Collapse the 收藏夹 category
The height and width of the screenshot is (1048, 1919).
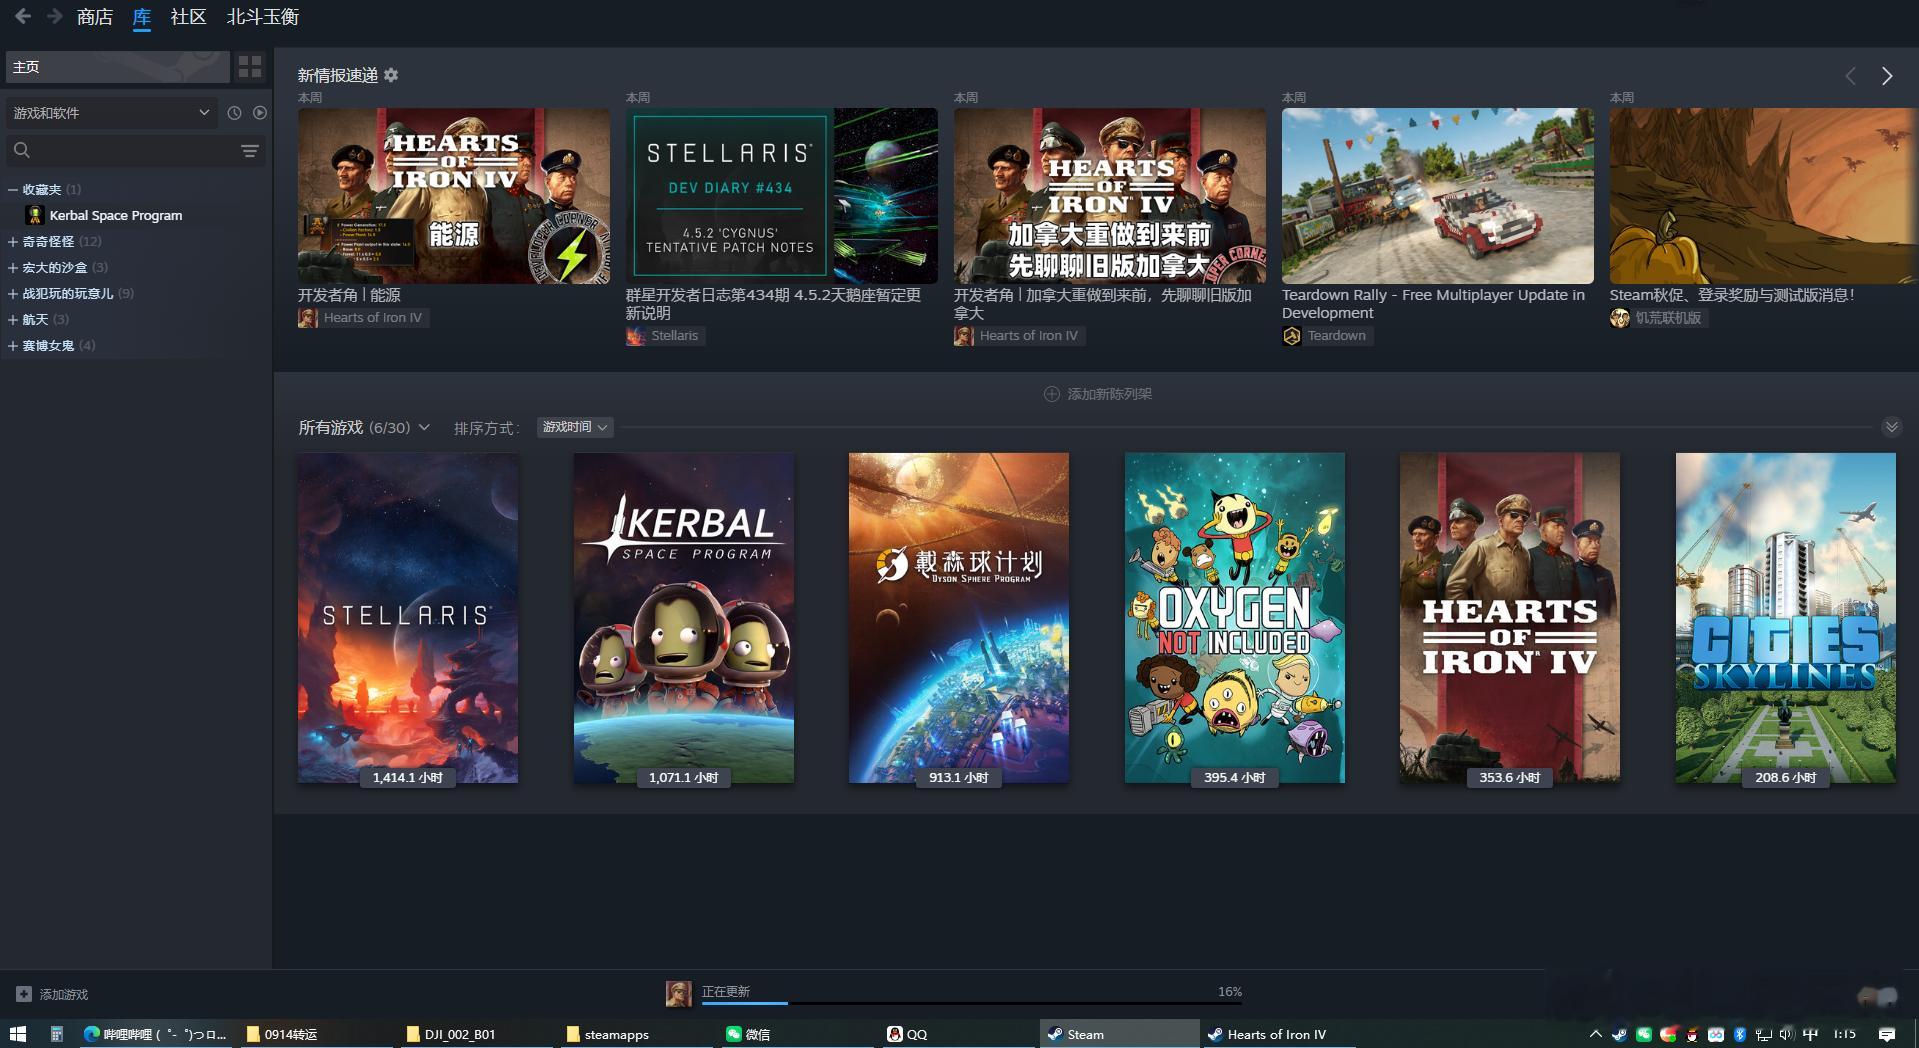(x=13, y=189)
